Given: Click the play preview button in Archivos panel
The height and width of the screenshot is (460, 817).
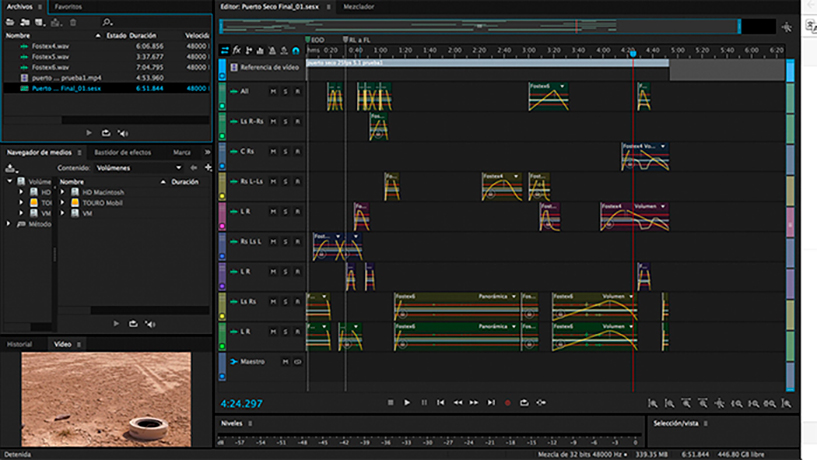Looking at the screenshot, I should (89, 133).
